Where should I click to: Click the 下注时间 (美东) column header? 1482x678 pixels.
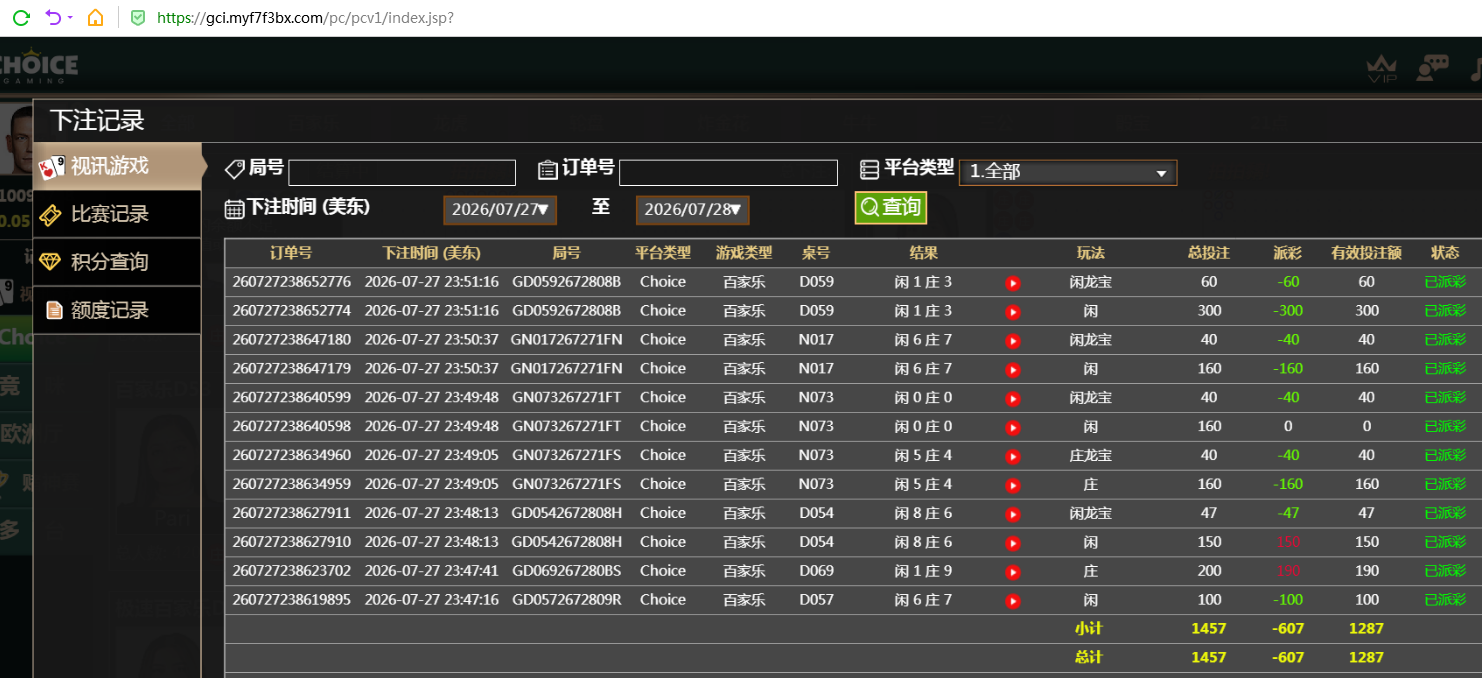tap(431, 253)
